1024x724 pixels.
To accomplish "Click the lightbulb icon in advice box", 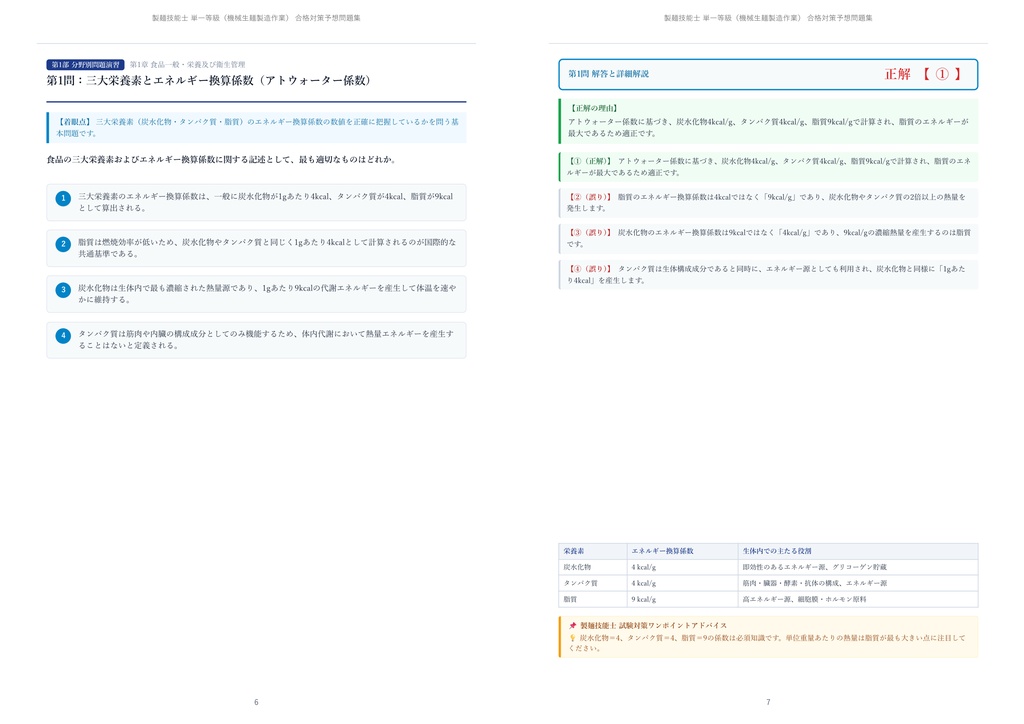I will [x=573, y=638].
